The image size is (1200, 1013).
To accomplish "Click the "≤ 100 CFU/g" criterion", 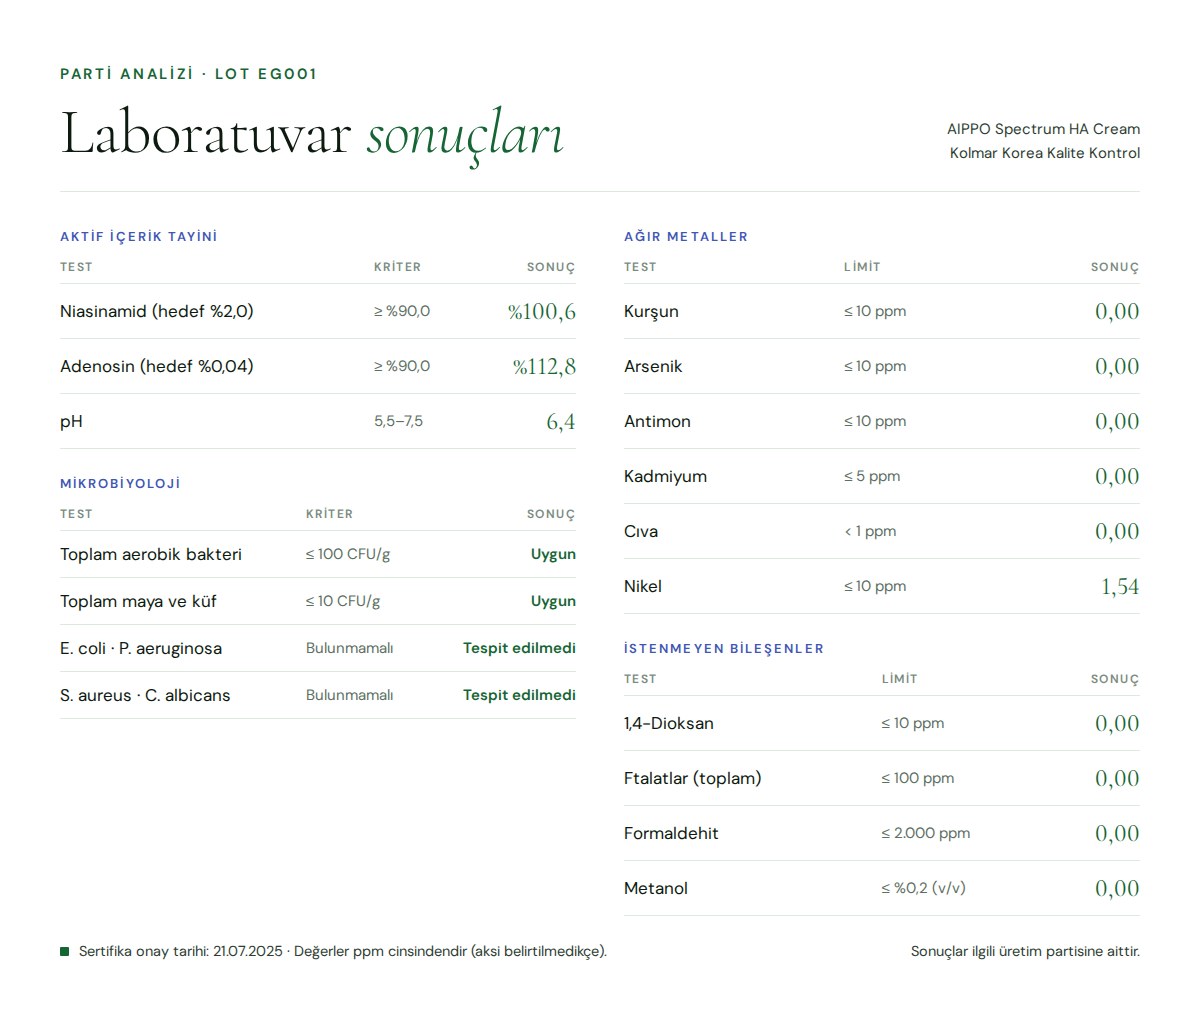I will [348, 554].
